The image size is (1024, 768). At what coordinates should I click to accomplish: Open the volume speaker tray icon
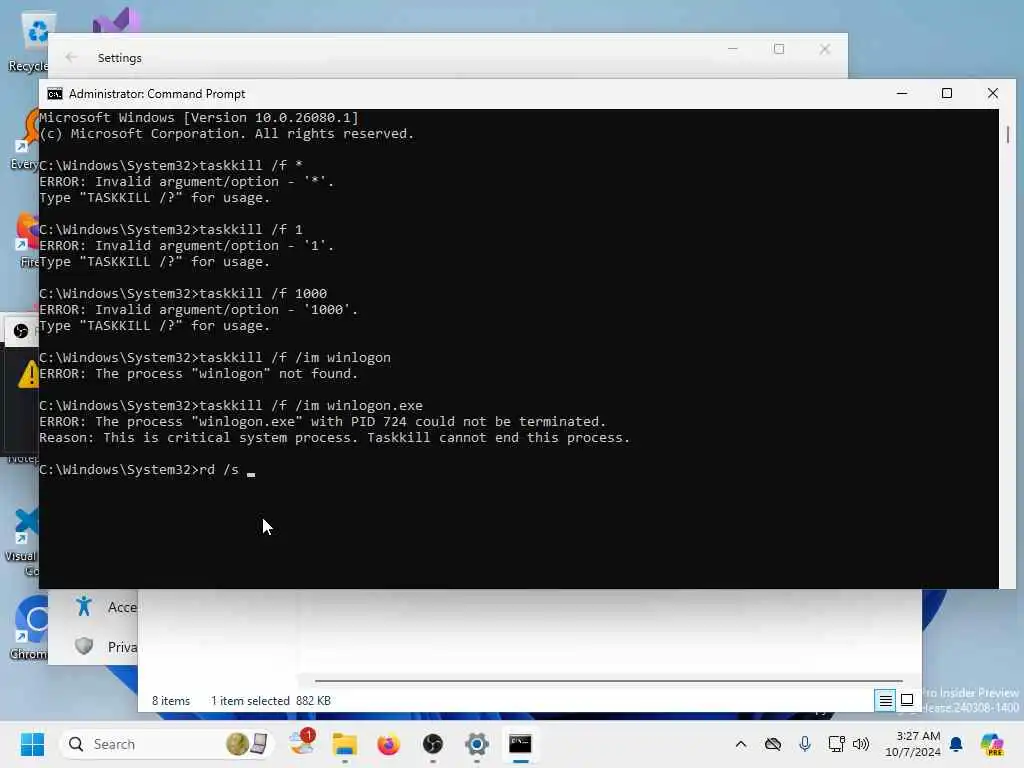tap(861, 744)
